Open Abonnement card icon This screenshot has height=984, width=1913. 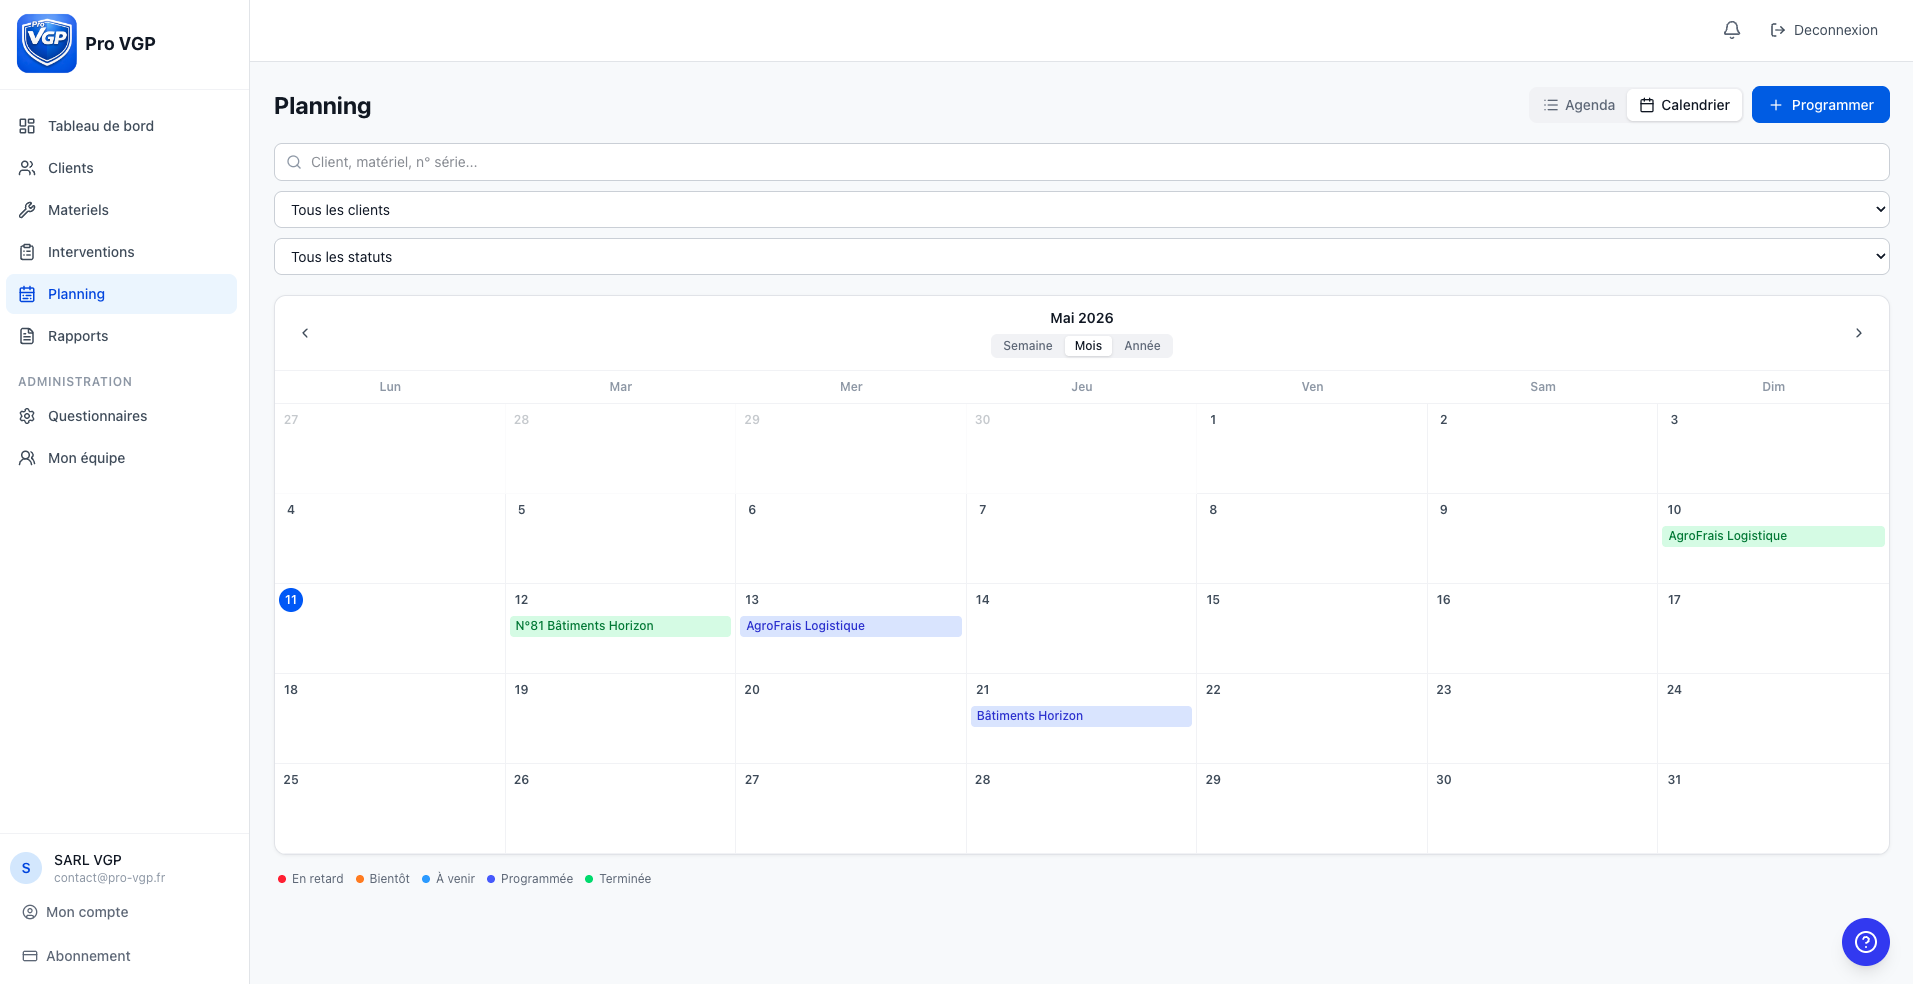click(x=30, y=956)
